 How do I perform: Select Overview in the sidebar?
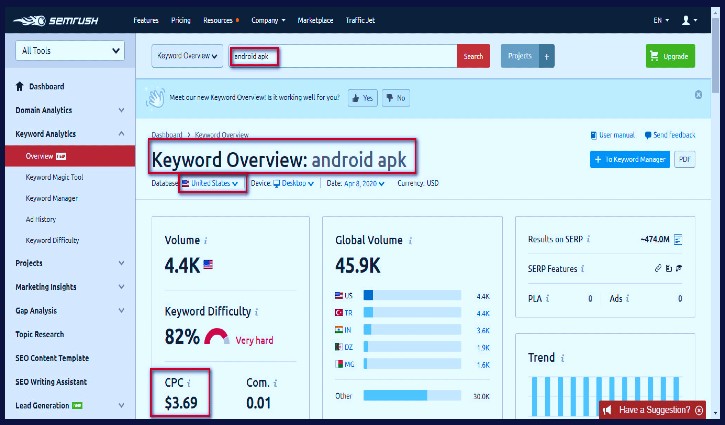click(70, 156)
